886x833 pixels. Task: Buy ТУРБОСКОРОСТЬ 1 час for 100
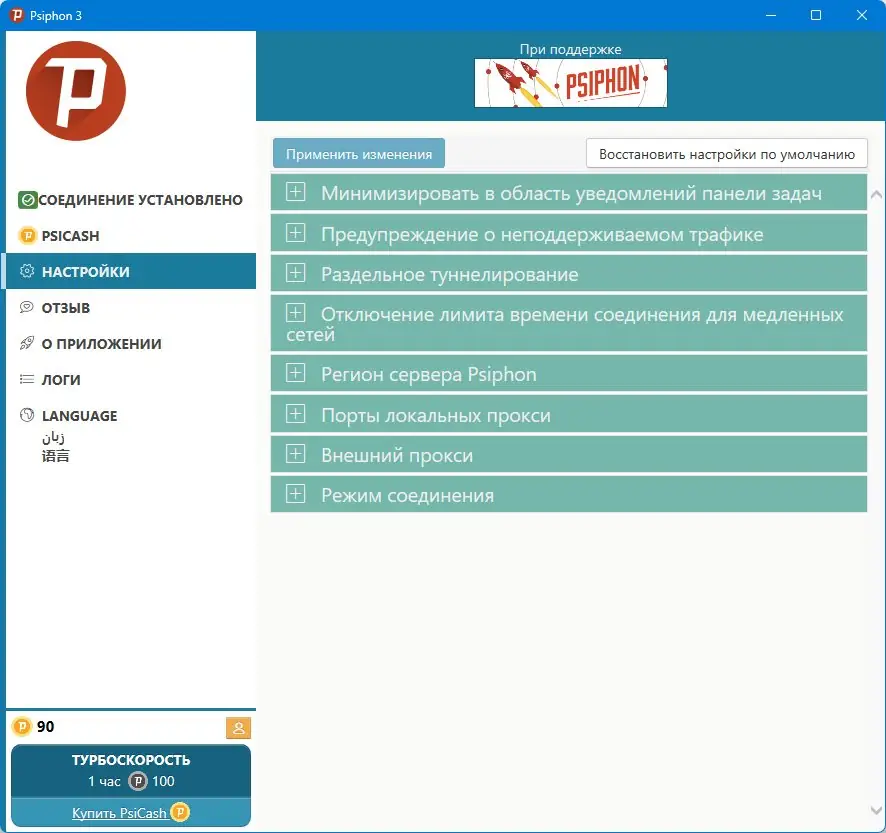pyautogui.click(x=131, y=771)
